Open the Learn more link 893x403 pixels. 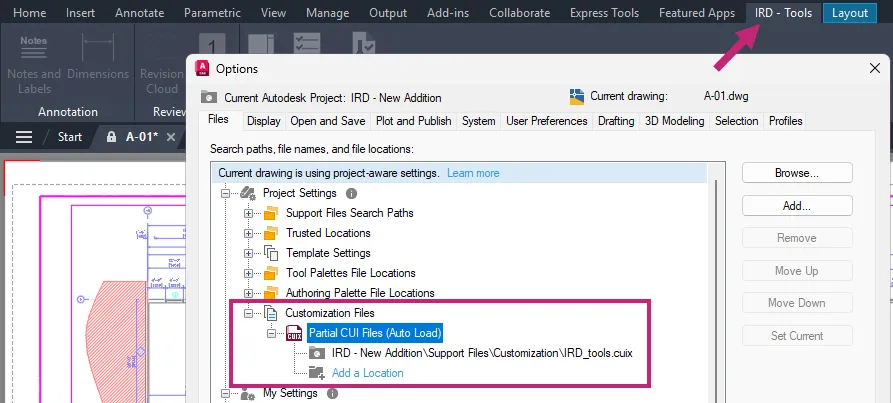pos(473,173)
